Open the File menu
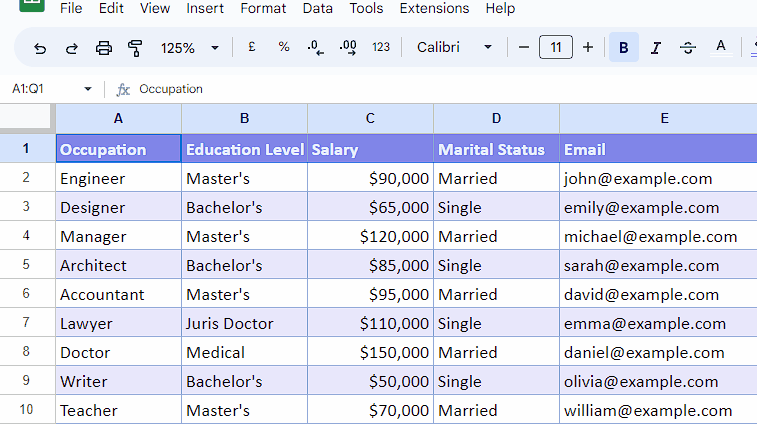The height and width of the screenshot is (424, 757). [x=71, y=8]
